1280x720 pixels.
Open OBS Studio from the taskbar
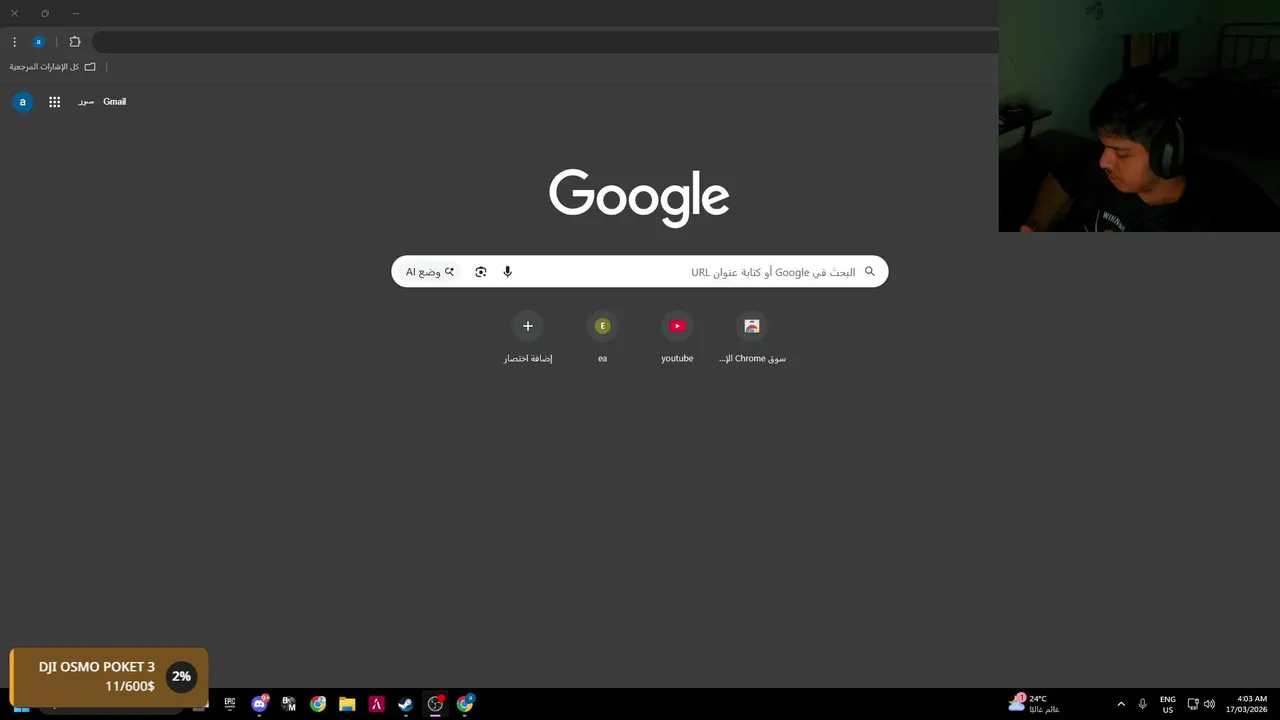click(435, 704)
